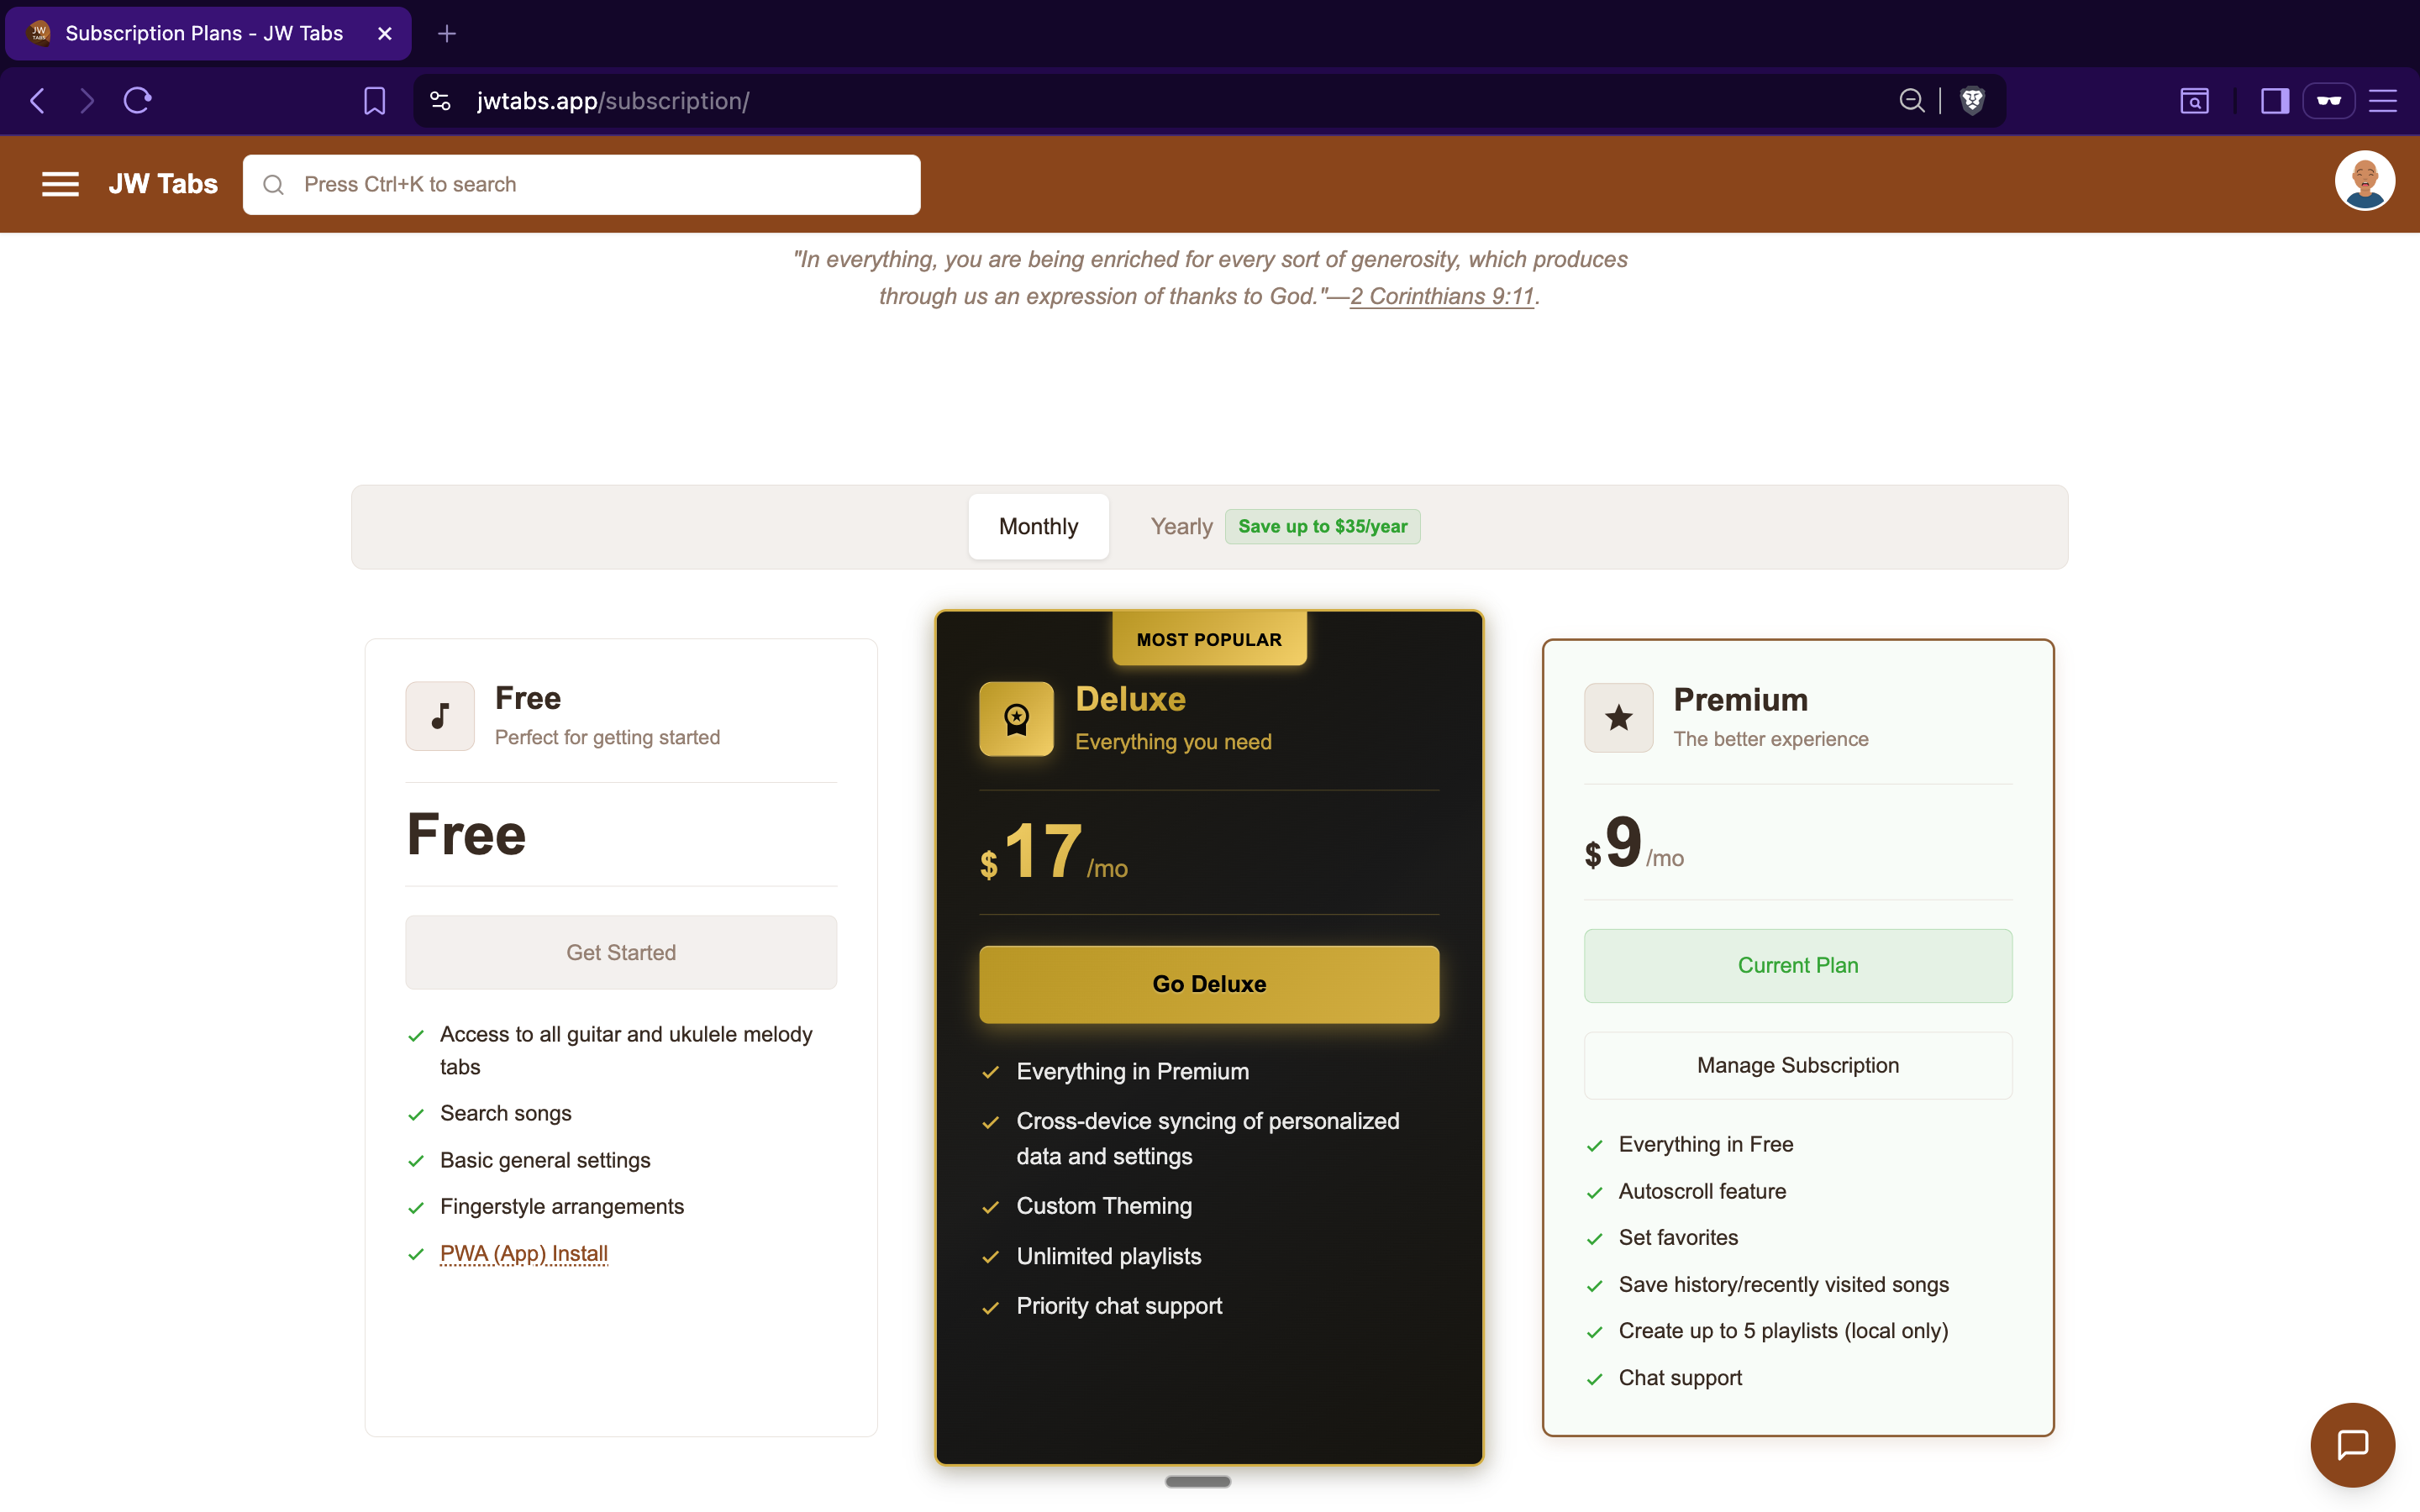Open the browser sidebar panel icon
This screenshot has width=2420, height=1512.
pyautogui.click(x=2273, y=100)
